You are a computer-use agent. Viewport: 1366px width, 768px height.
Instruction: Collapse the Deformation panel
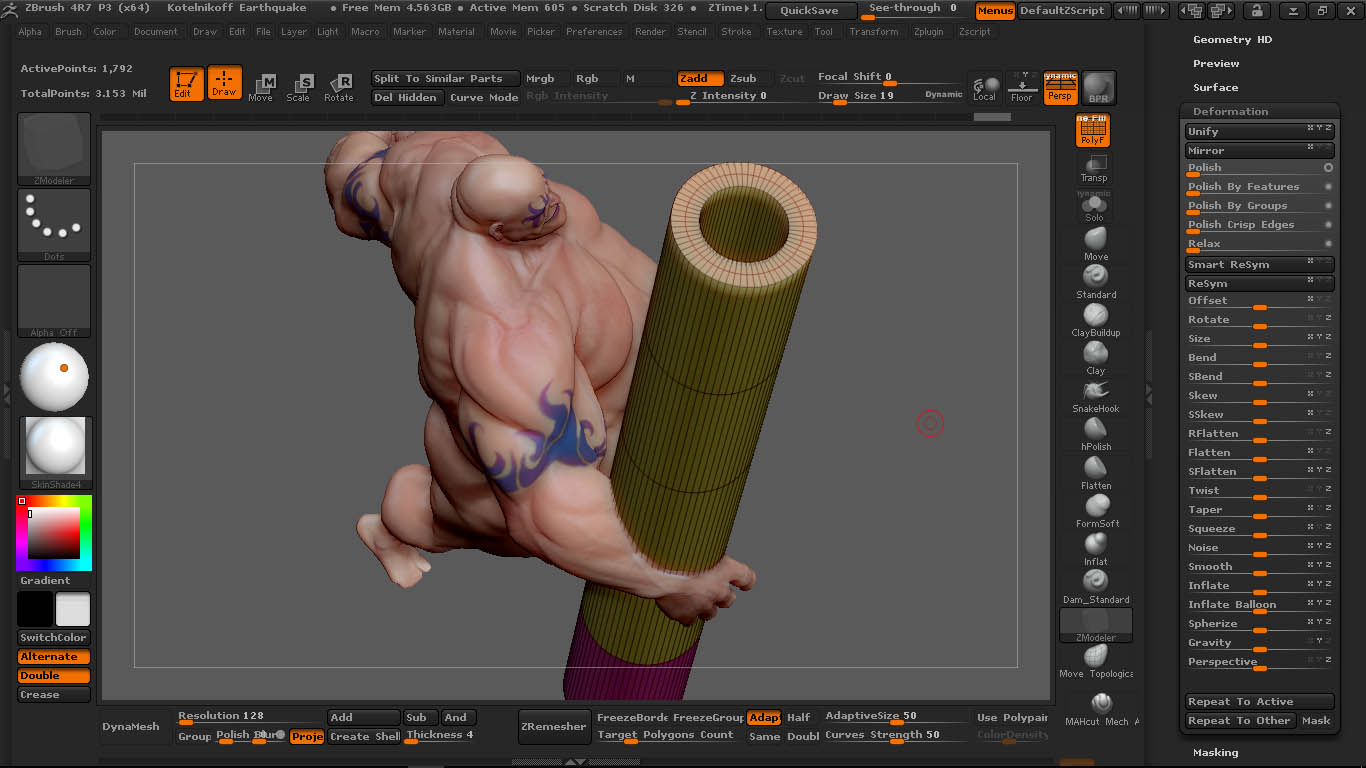click(x=1228, y=110)
